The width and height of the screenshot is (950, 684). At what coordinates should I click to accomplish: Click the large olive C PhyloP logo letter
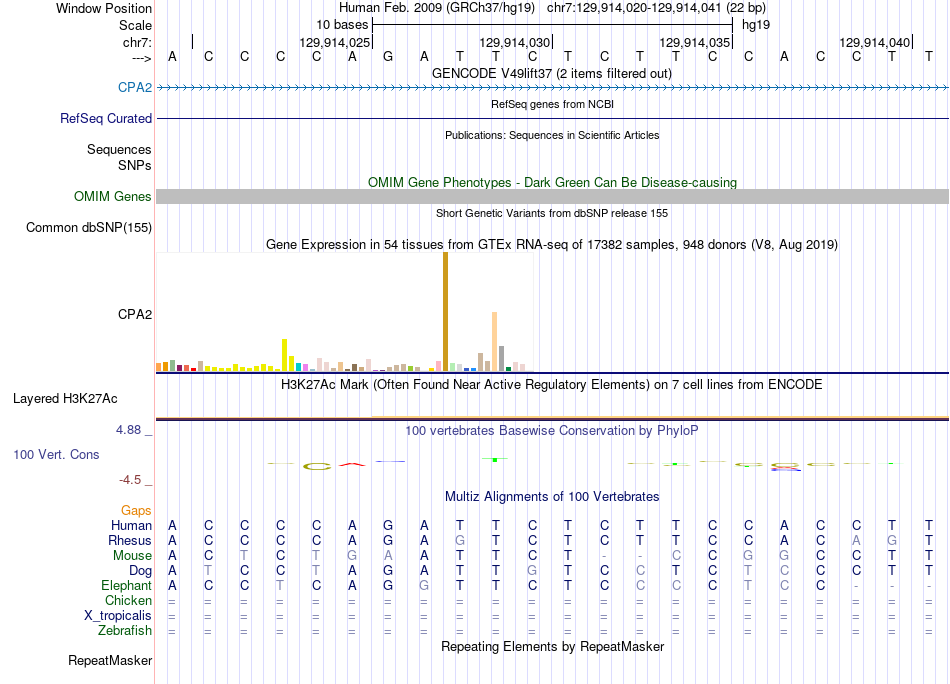(x=317, y=466)
